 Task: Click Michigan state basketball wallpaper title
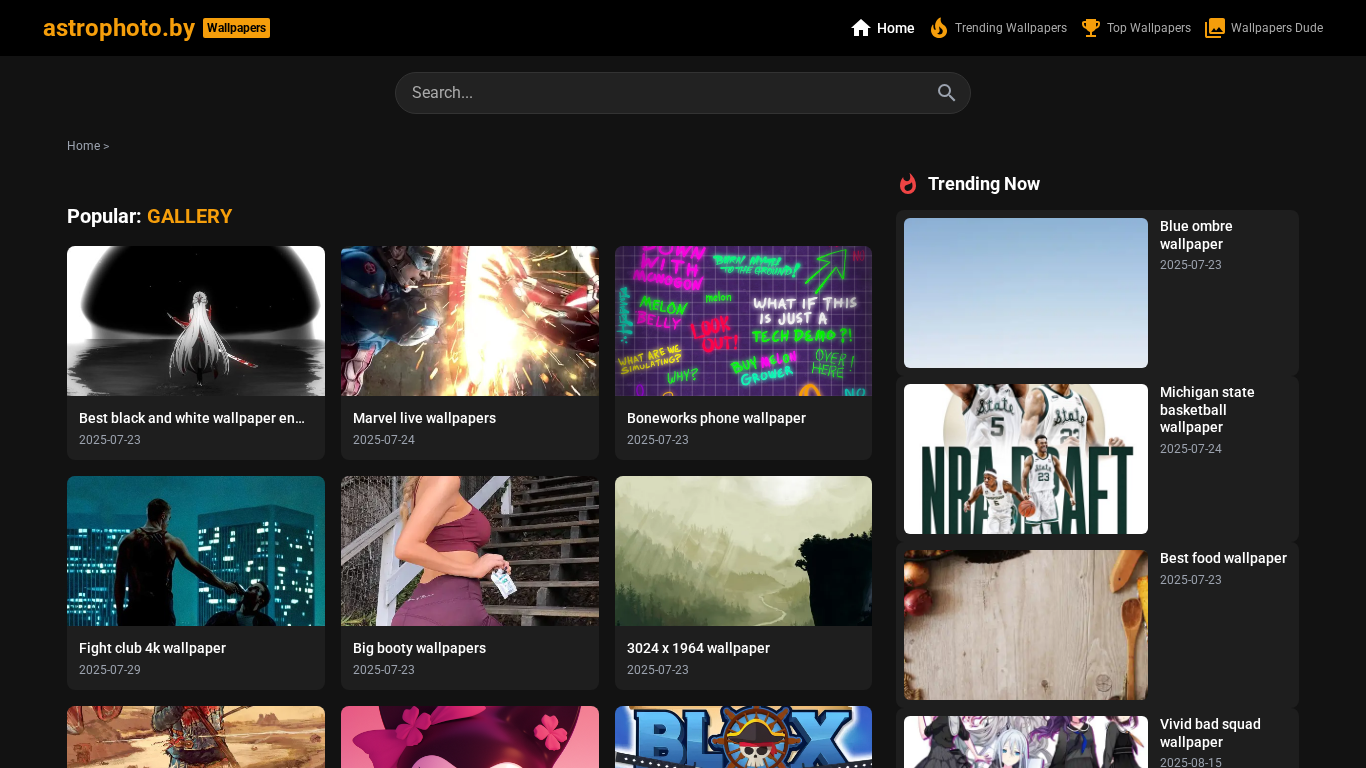pos(1207,410)
